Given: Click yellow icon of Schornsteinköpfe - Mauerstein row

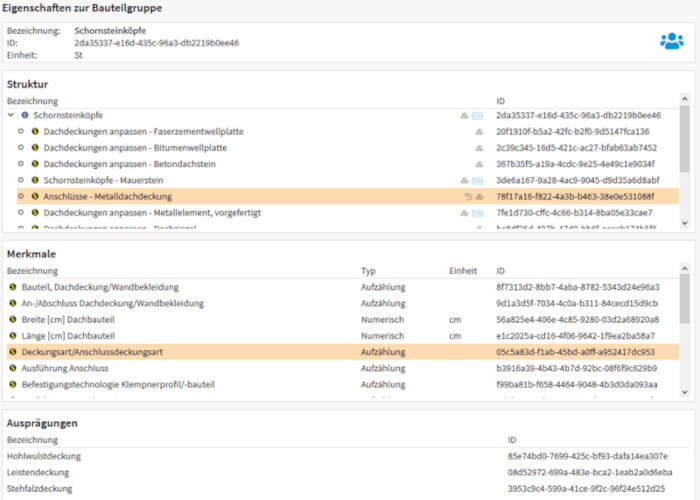Looking at the screenshot, I should click(35, 180).
